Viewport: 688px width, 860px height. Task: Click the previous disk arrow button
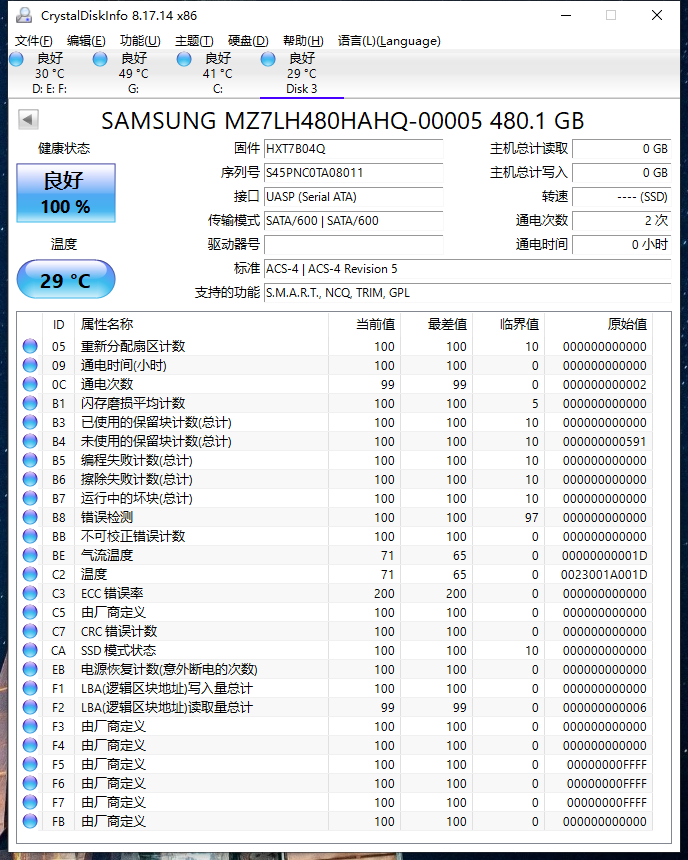point(28,119)
